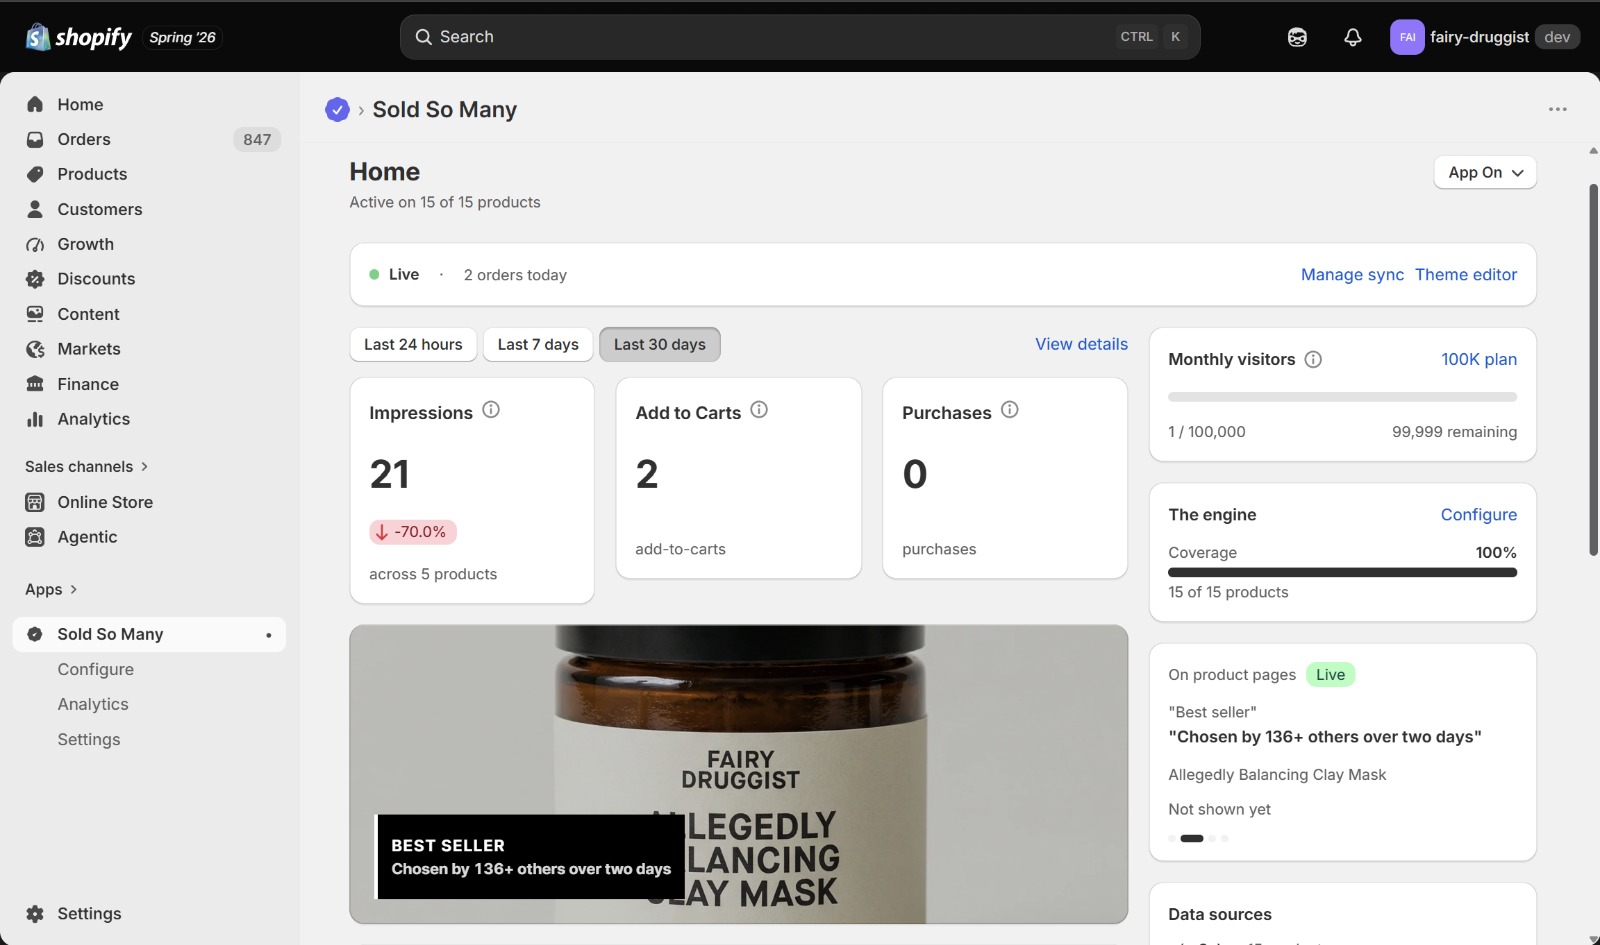The image size is (1600, 945).
Task: Show Monthly visitors info icon
Action: (x=1313, y=359)
